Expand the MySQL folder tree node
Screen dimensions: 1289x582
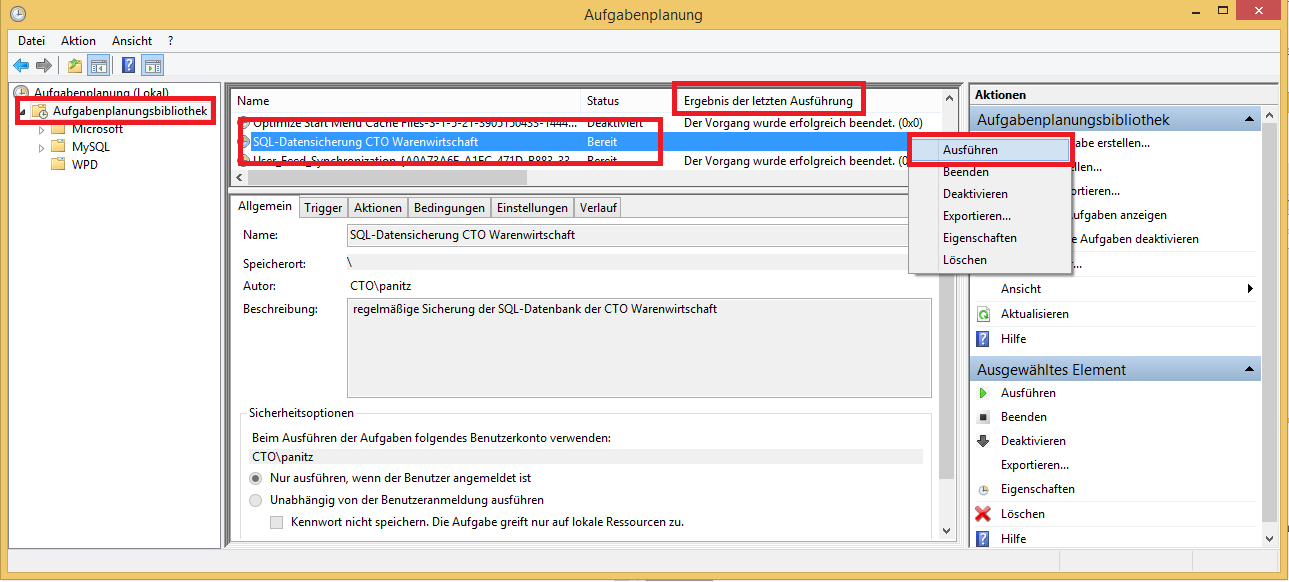pyautogui.click(x=41, y=147)
